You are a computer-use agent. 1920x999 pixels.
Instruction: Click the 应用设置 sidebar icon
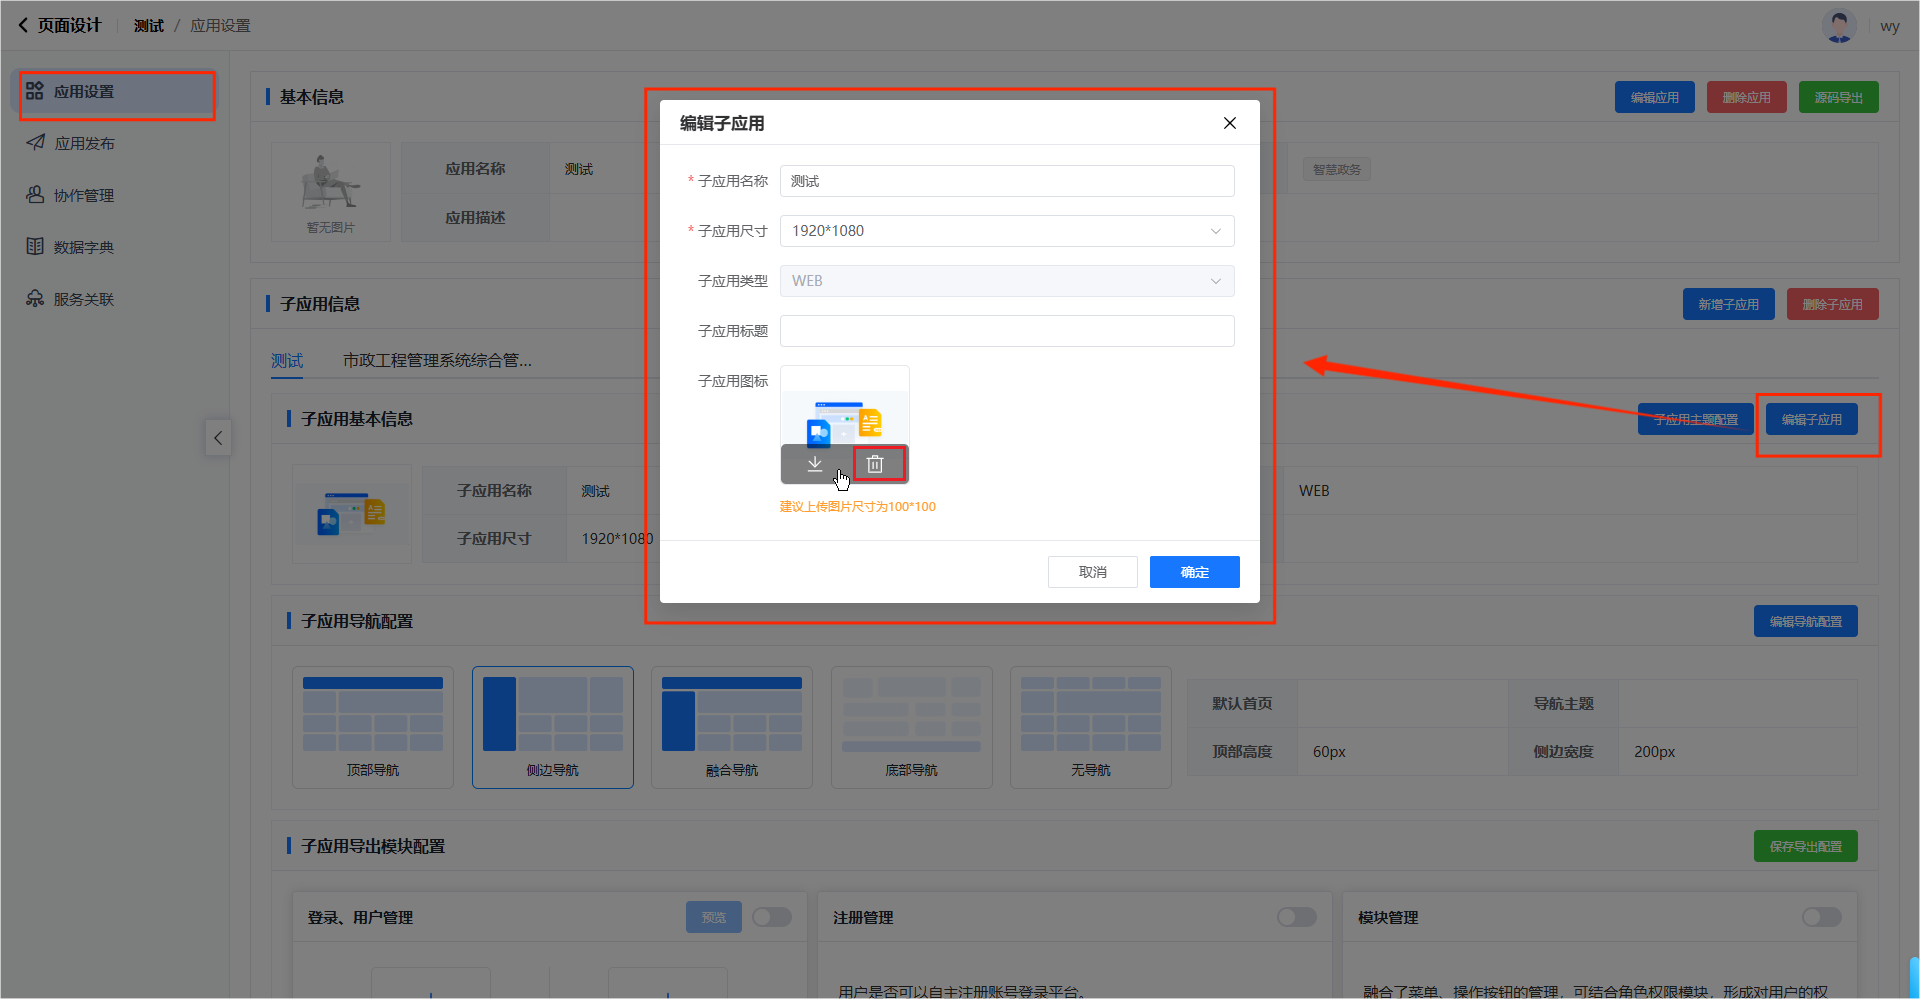35,91
